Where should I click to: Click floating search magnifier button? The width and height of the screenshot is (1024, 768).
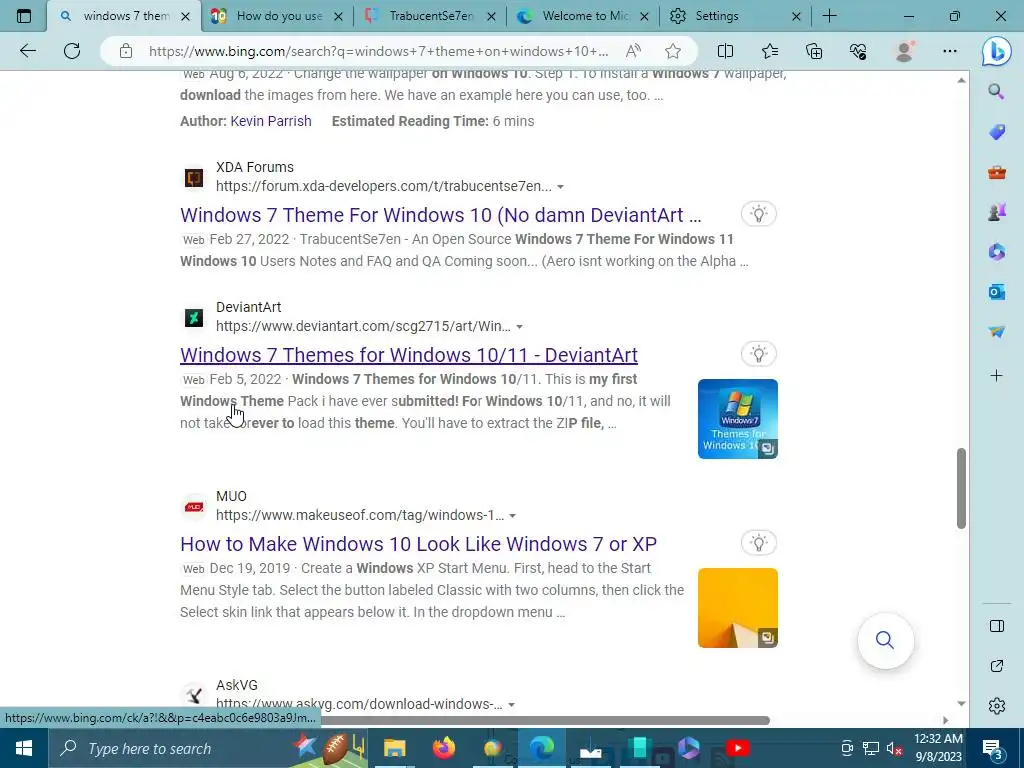(885, 640)
